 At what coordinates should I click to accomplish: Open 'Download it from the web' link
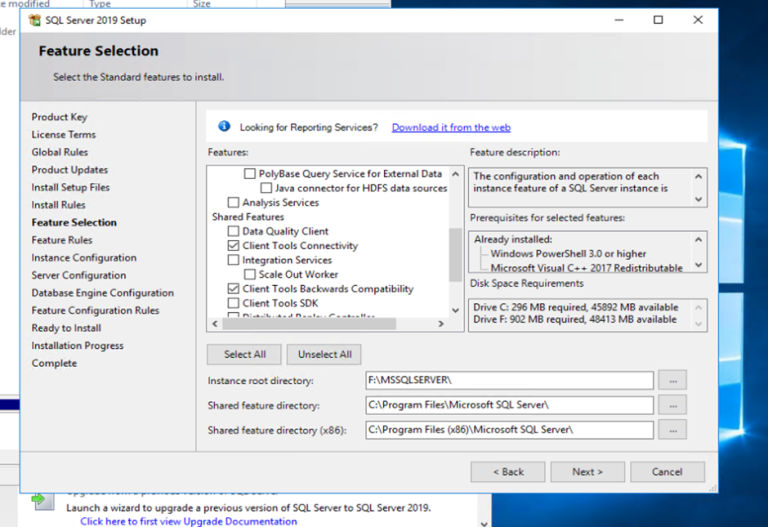tap(451, 127)
